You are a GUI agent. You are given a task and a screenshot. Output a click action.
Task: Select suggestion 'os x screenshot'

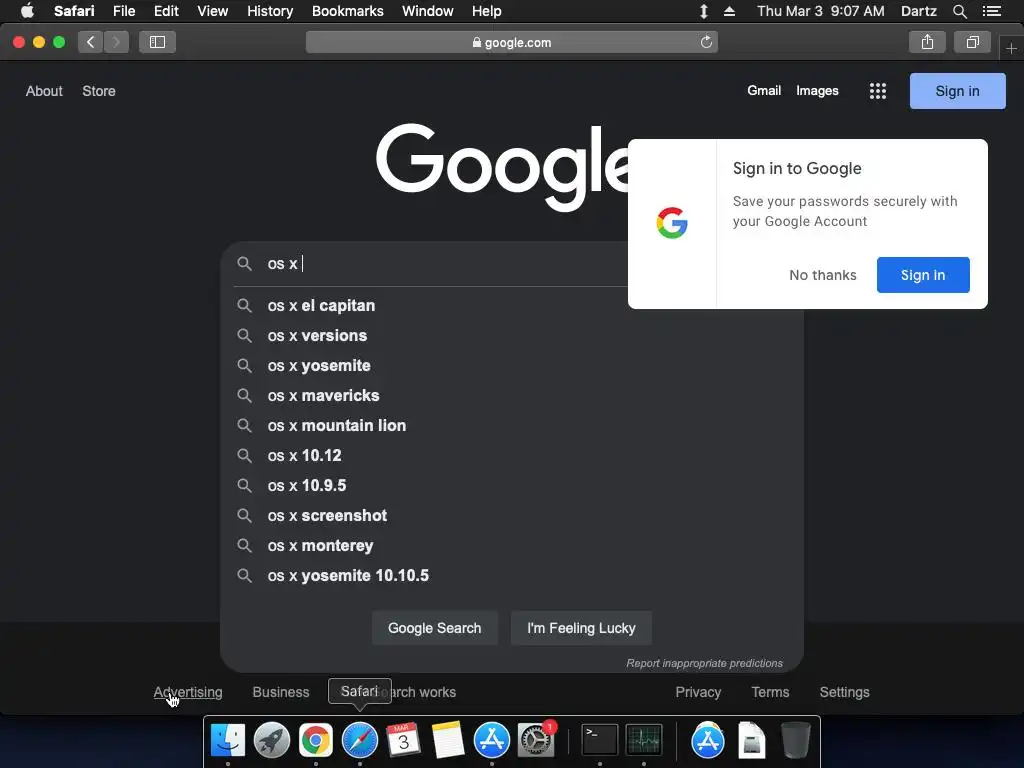512,516
